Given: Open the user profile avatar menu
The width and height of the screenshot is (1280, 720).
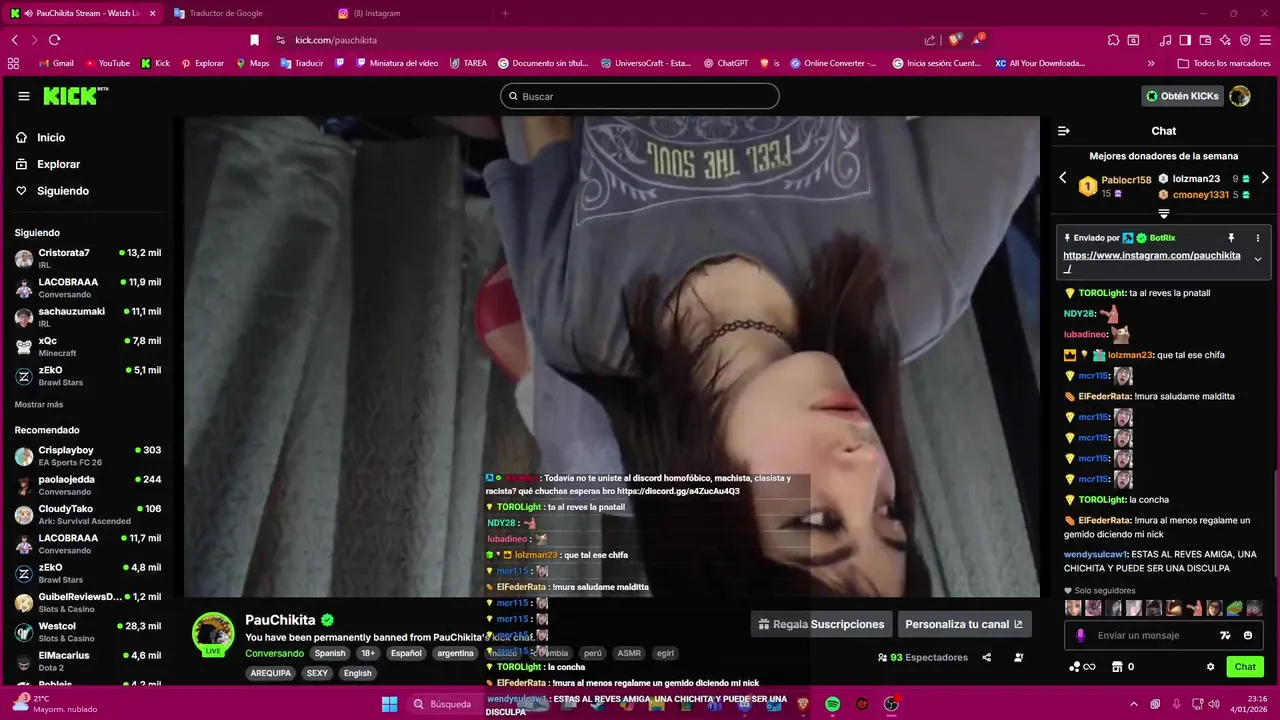Looking at the screenshot, I should point(1240,96).
